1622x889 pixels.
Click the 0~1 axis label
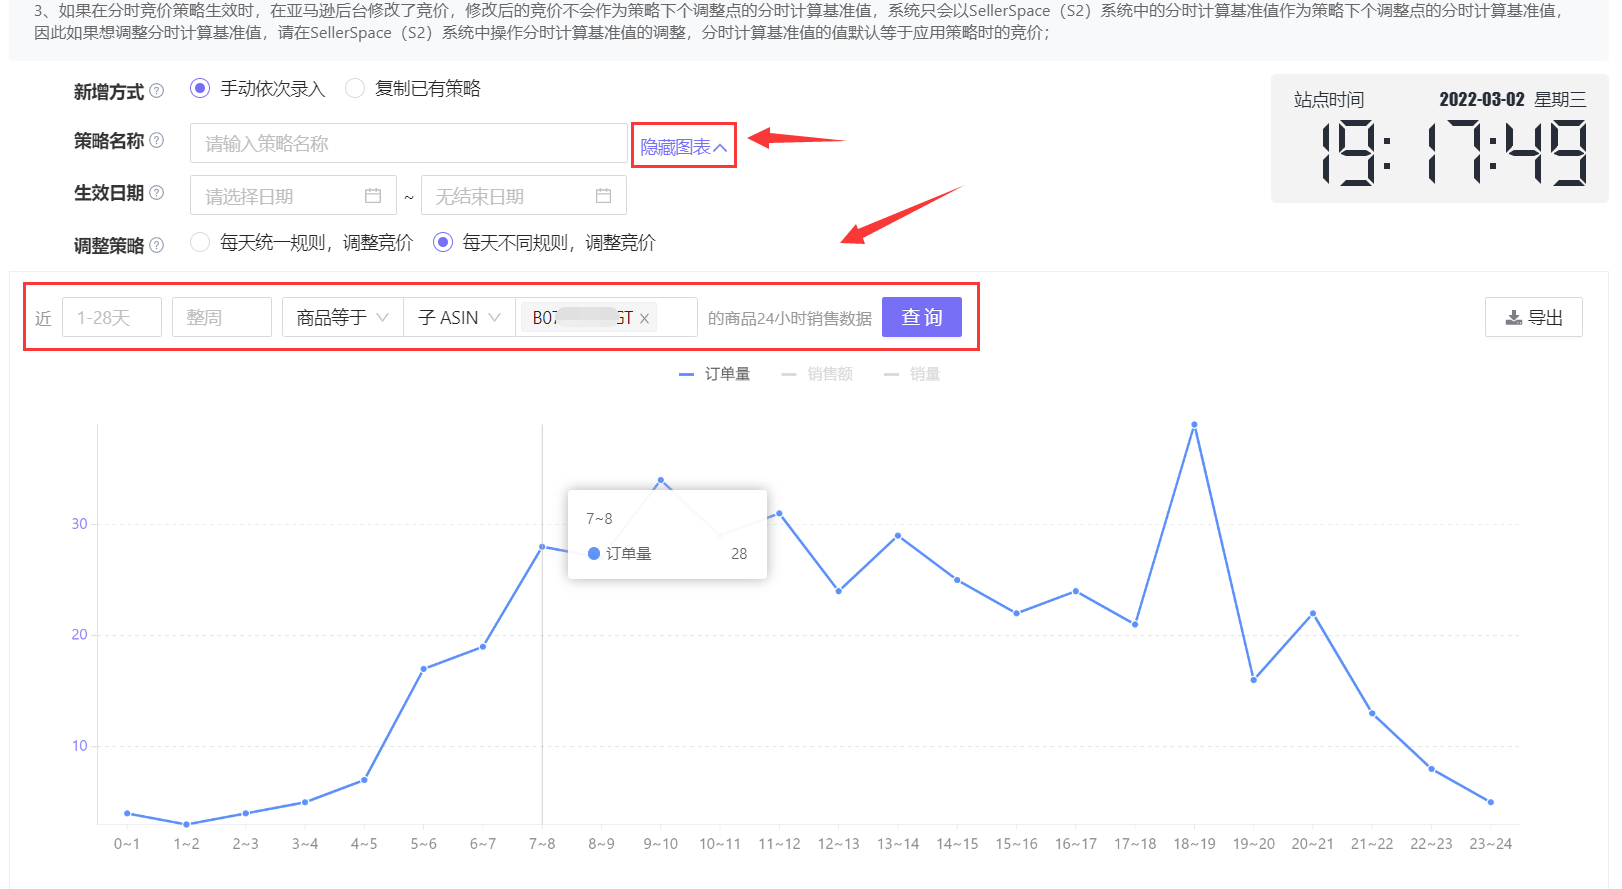tap(127, 844)
